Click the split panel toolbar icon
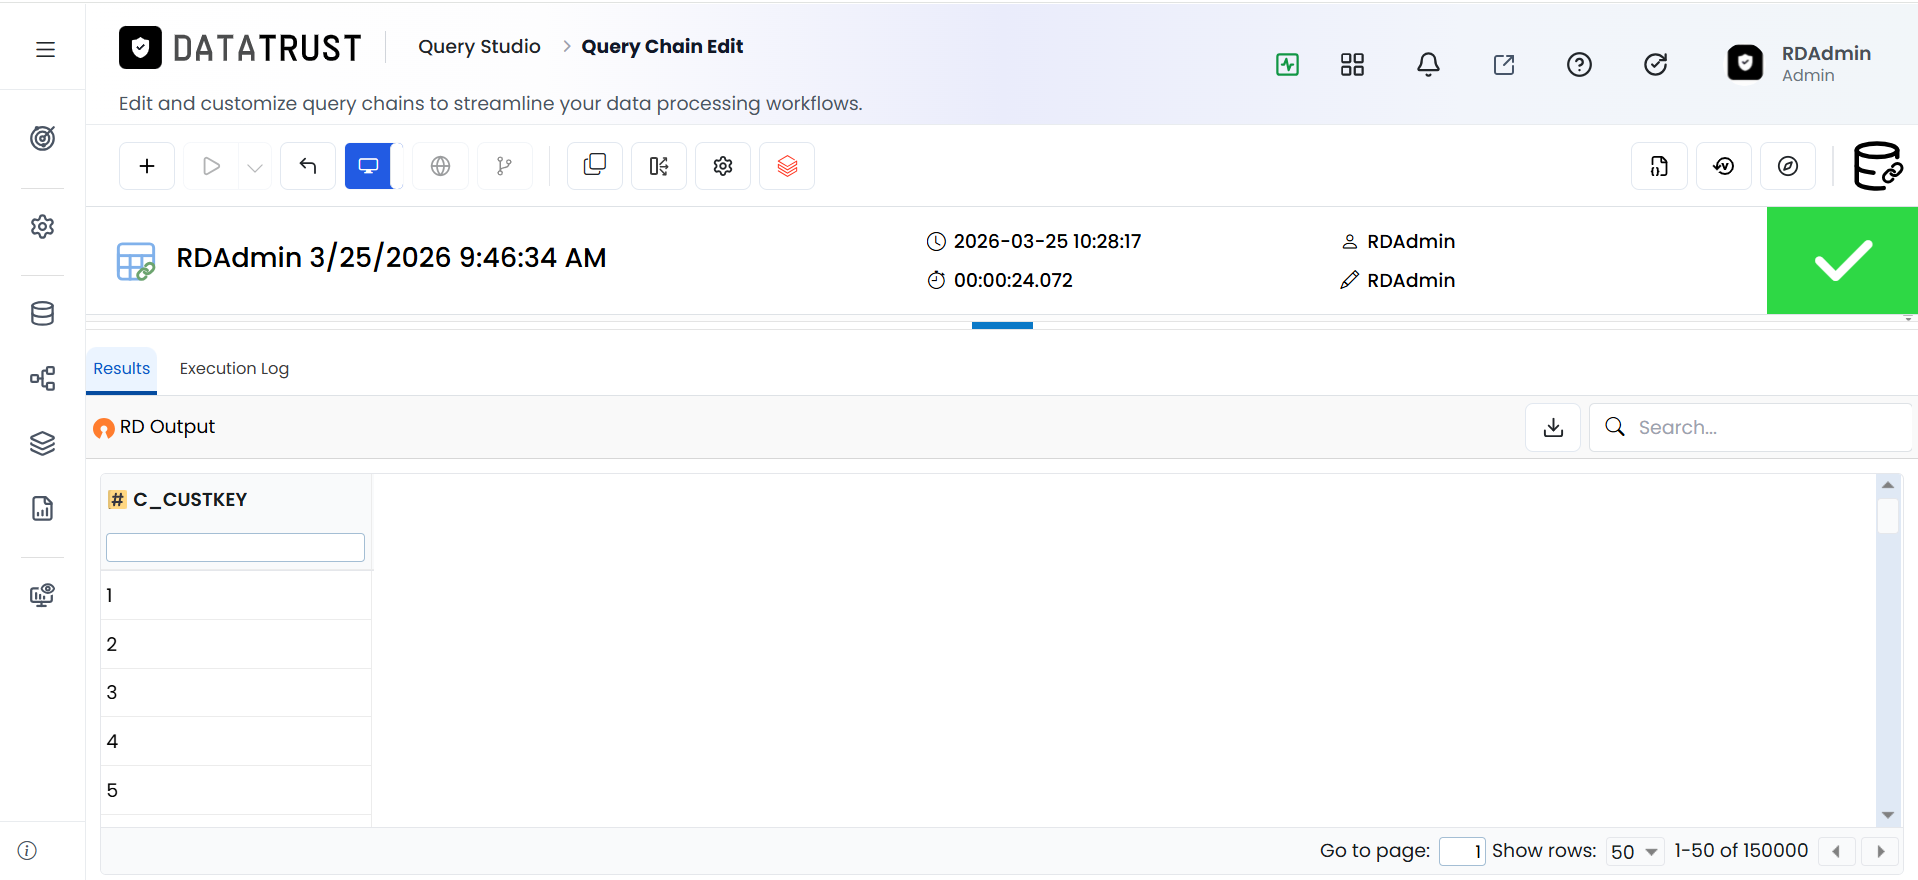The image size is (1918, 880). tap(659, 166)
